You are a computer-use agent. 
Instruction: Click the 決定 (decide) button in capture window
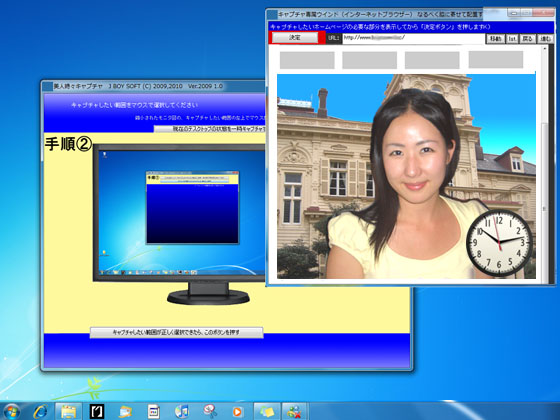(295, 38)
